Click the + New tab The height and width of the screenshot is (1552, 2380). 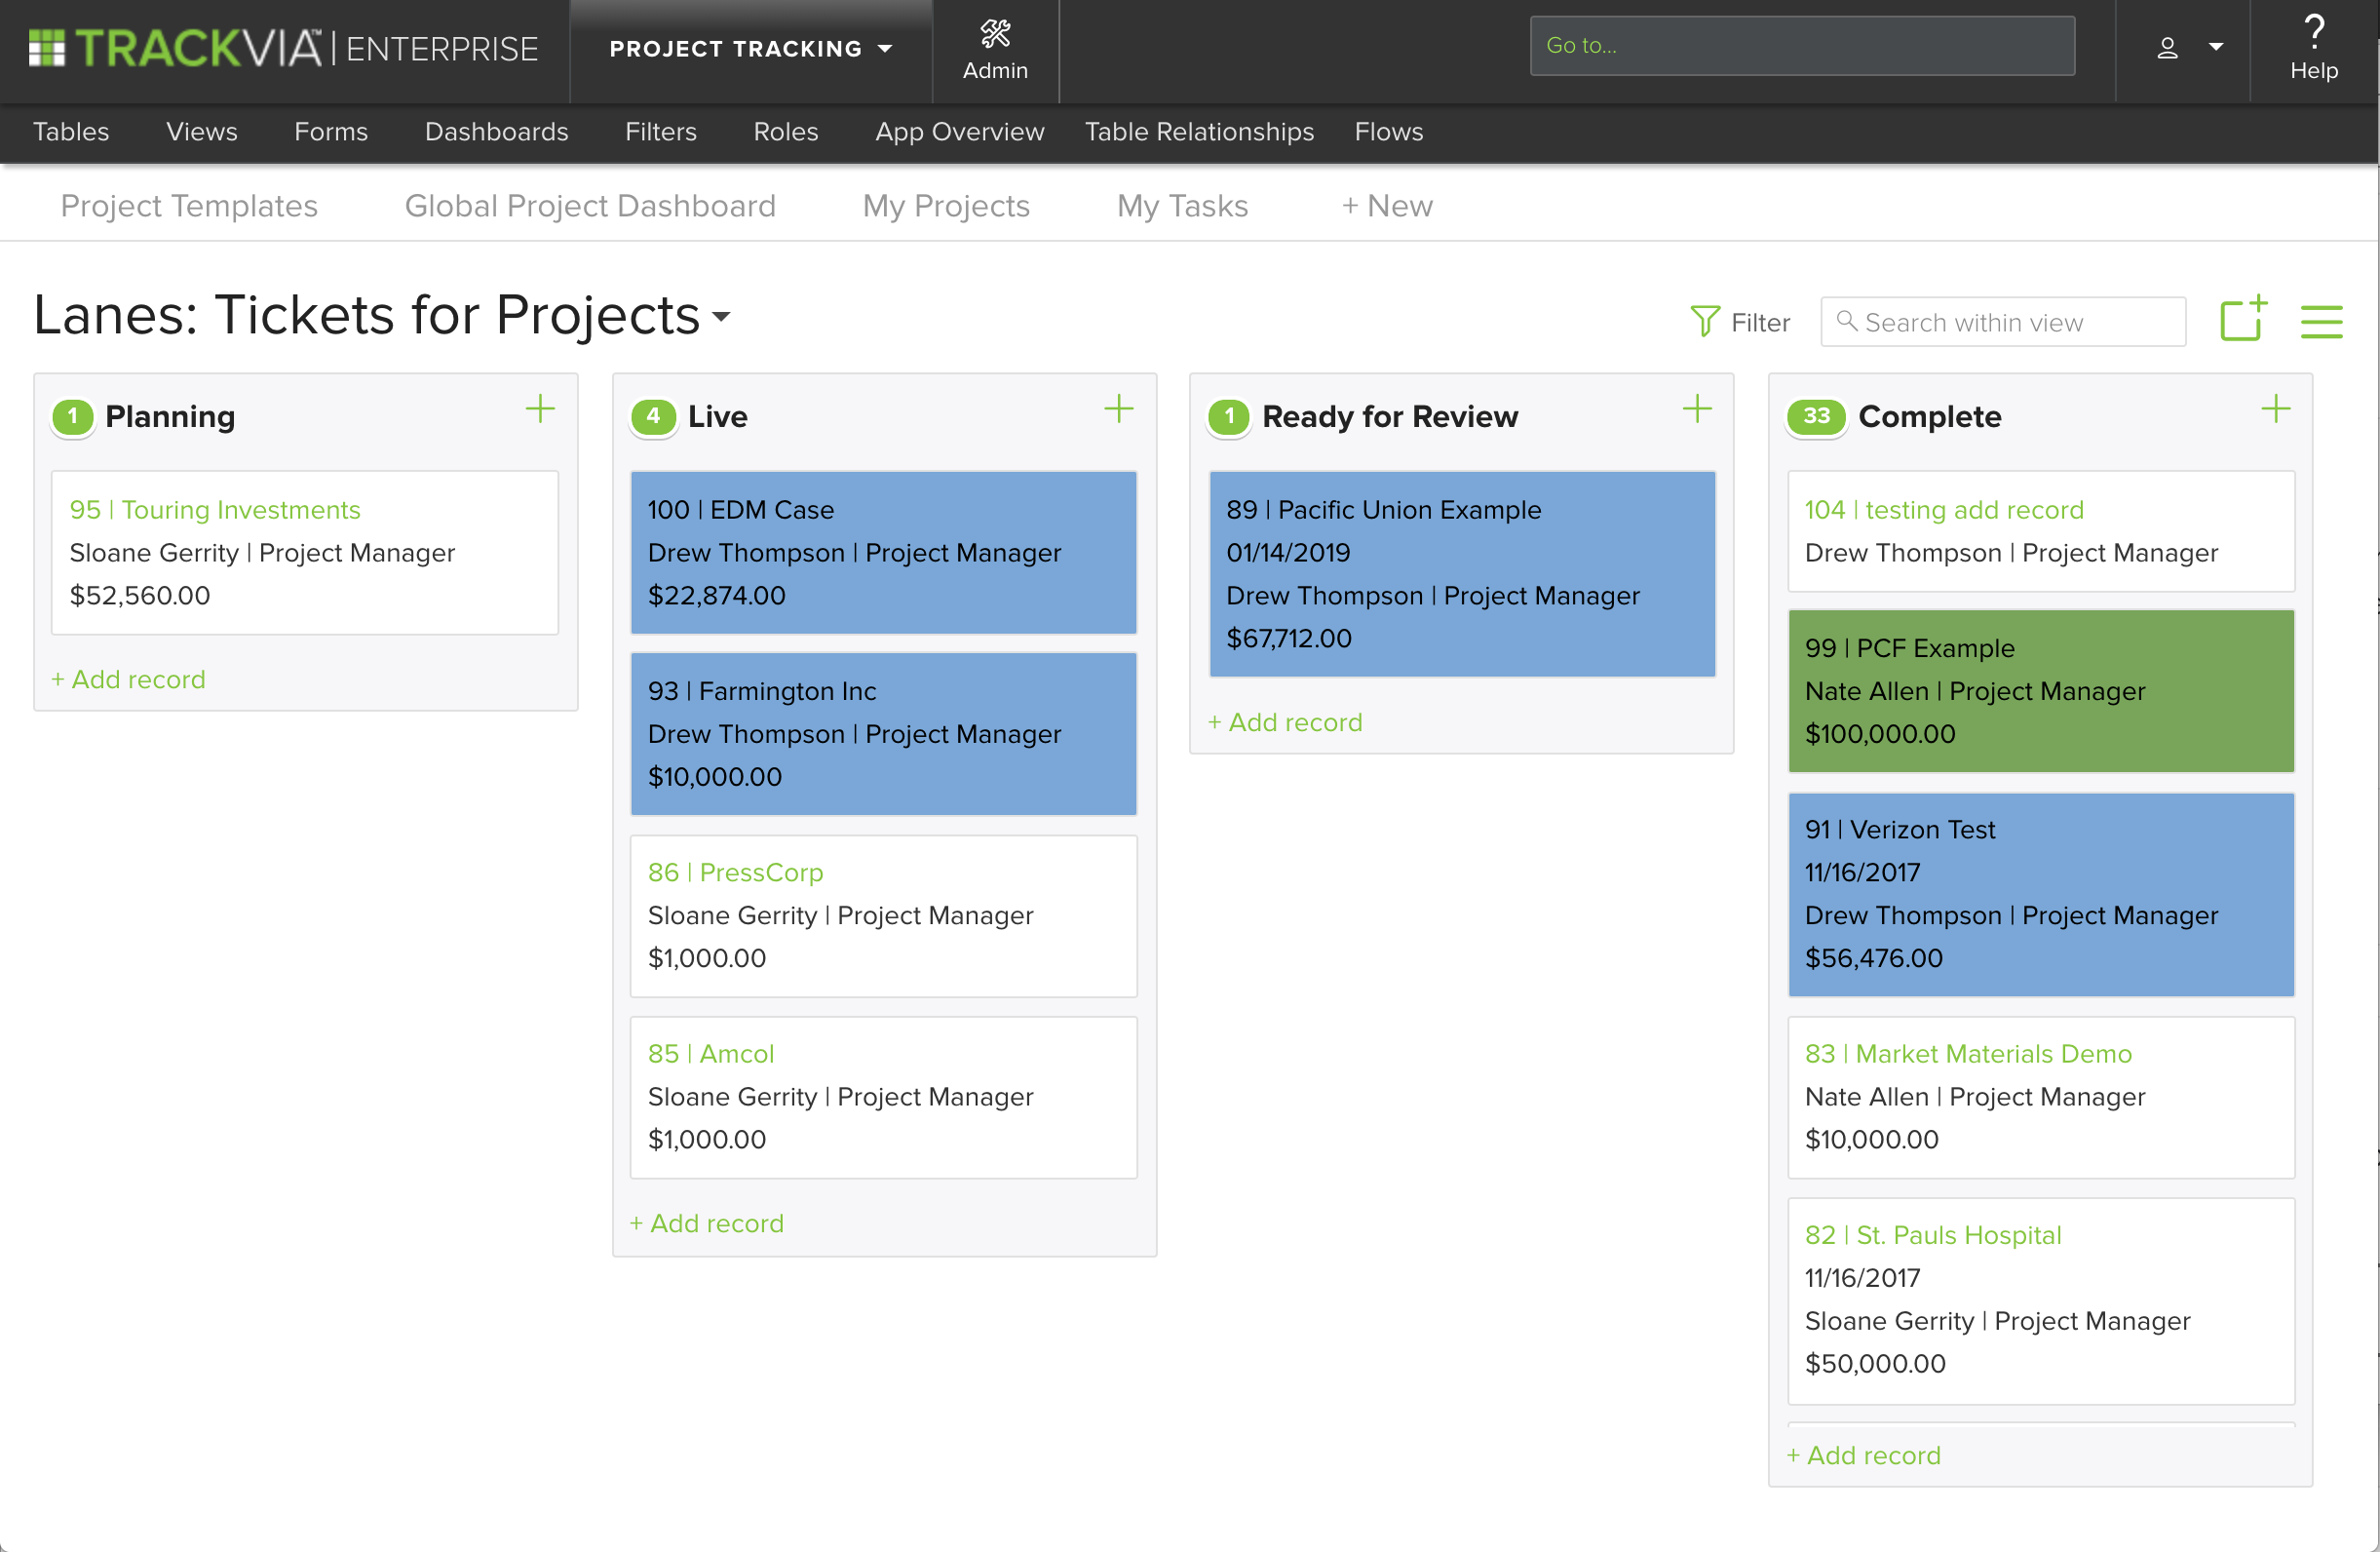coord(1387,205)
